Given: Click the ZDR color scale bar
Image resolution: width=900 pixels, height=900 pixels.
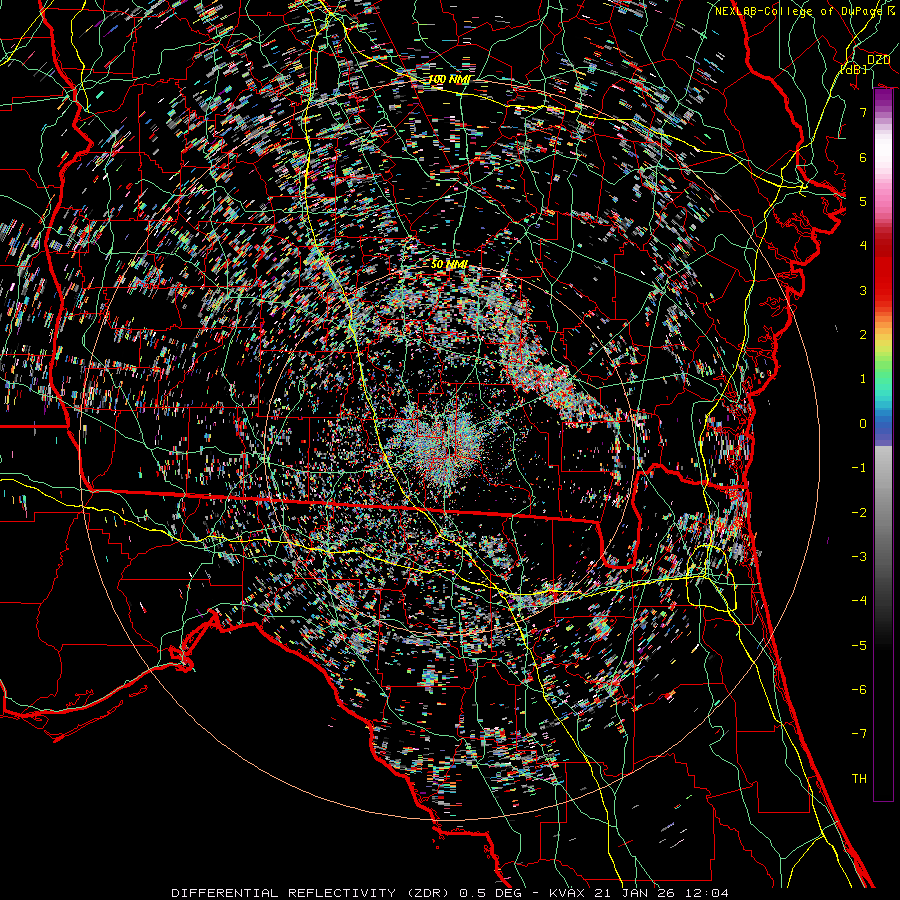Looking at the screenshot, I should point(883,444).
